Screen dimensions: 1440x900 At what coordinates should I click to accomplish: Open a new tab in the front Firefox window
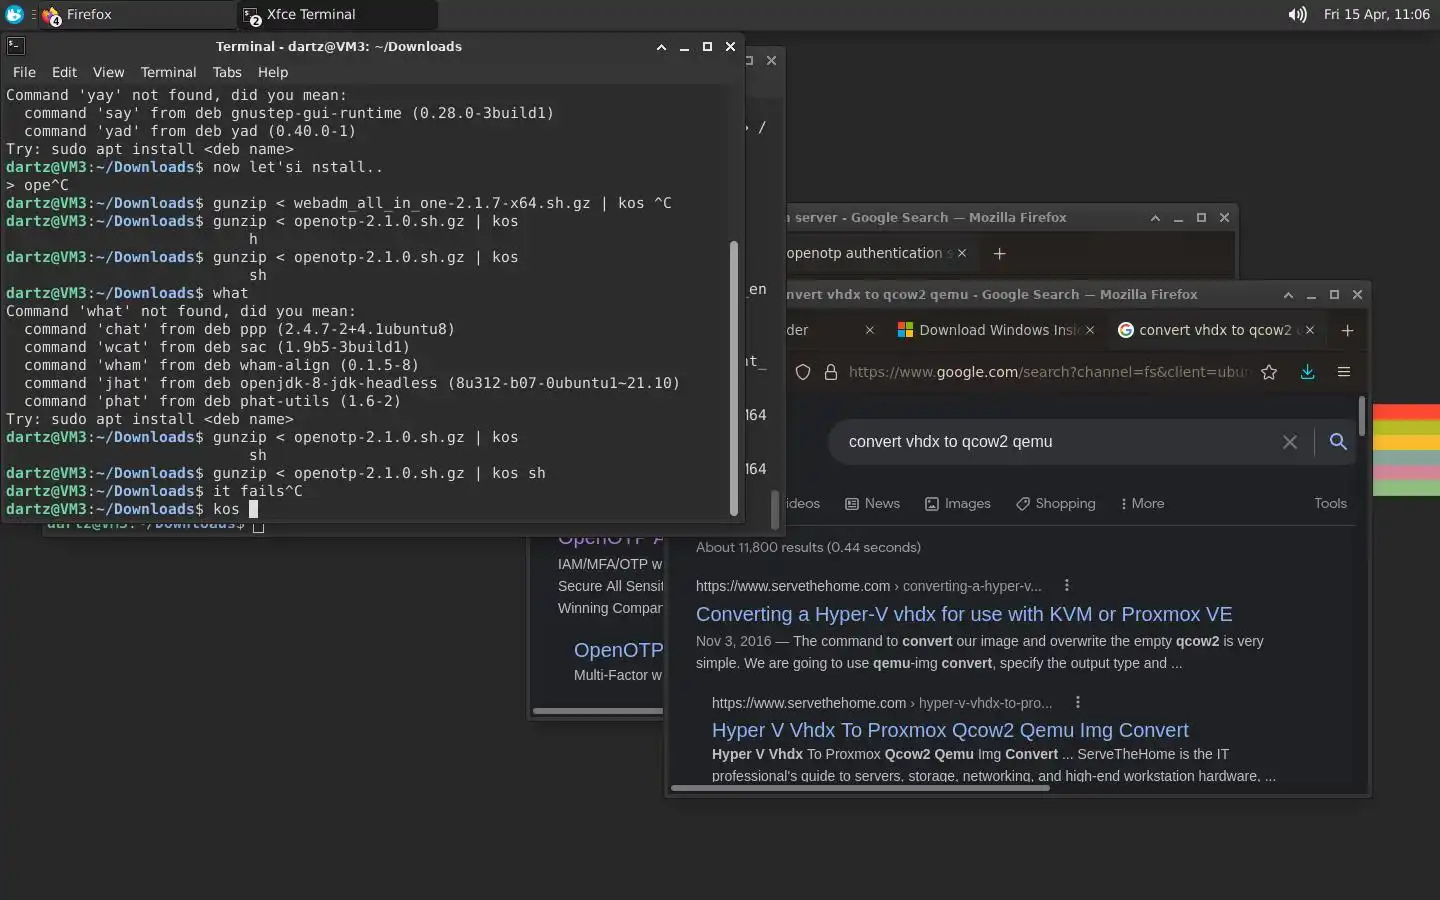tap(1347, 330)
